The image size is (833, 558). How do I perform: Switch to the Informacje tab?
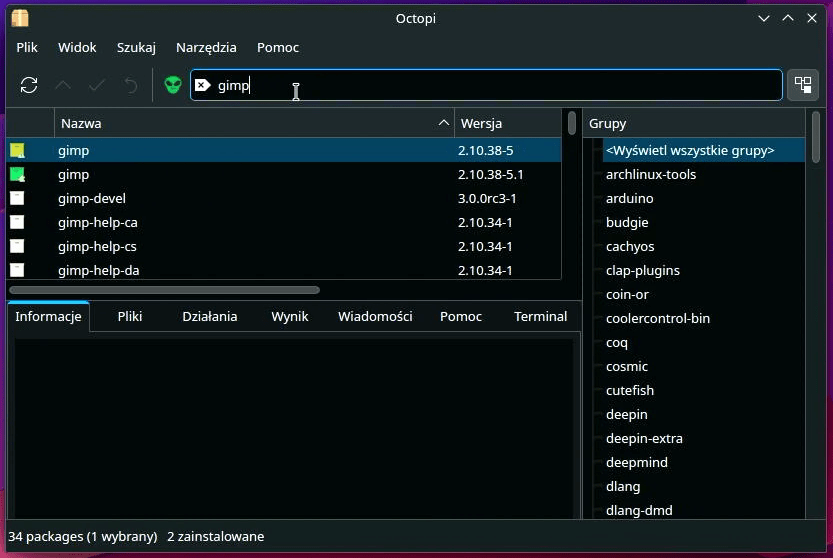click(48, 317)
